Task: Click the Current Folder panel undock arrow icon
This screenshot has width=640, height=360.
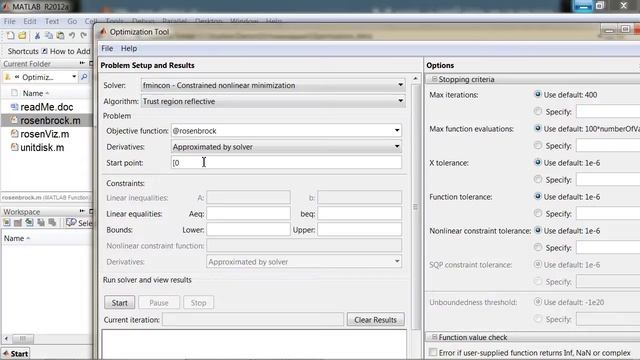Action: (82, 63)
